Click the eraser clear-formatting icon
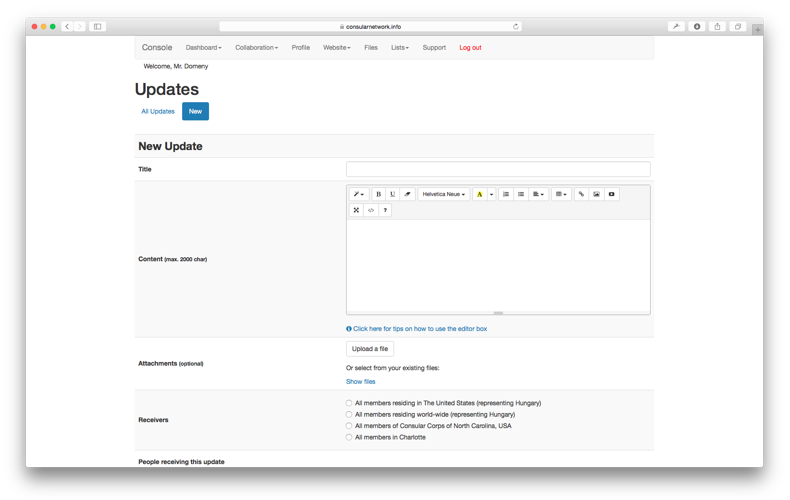Viewport: 790px width, 500px height. tap(407, 194)
